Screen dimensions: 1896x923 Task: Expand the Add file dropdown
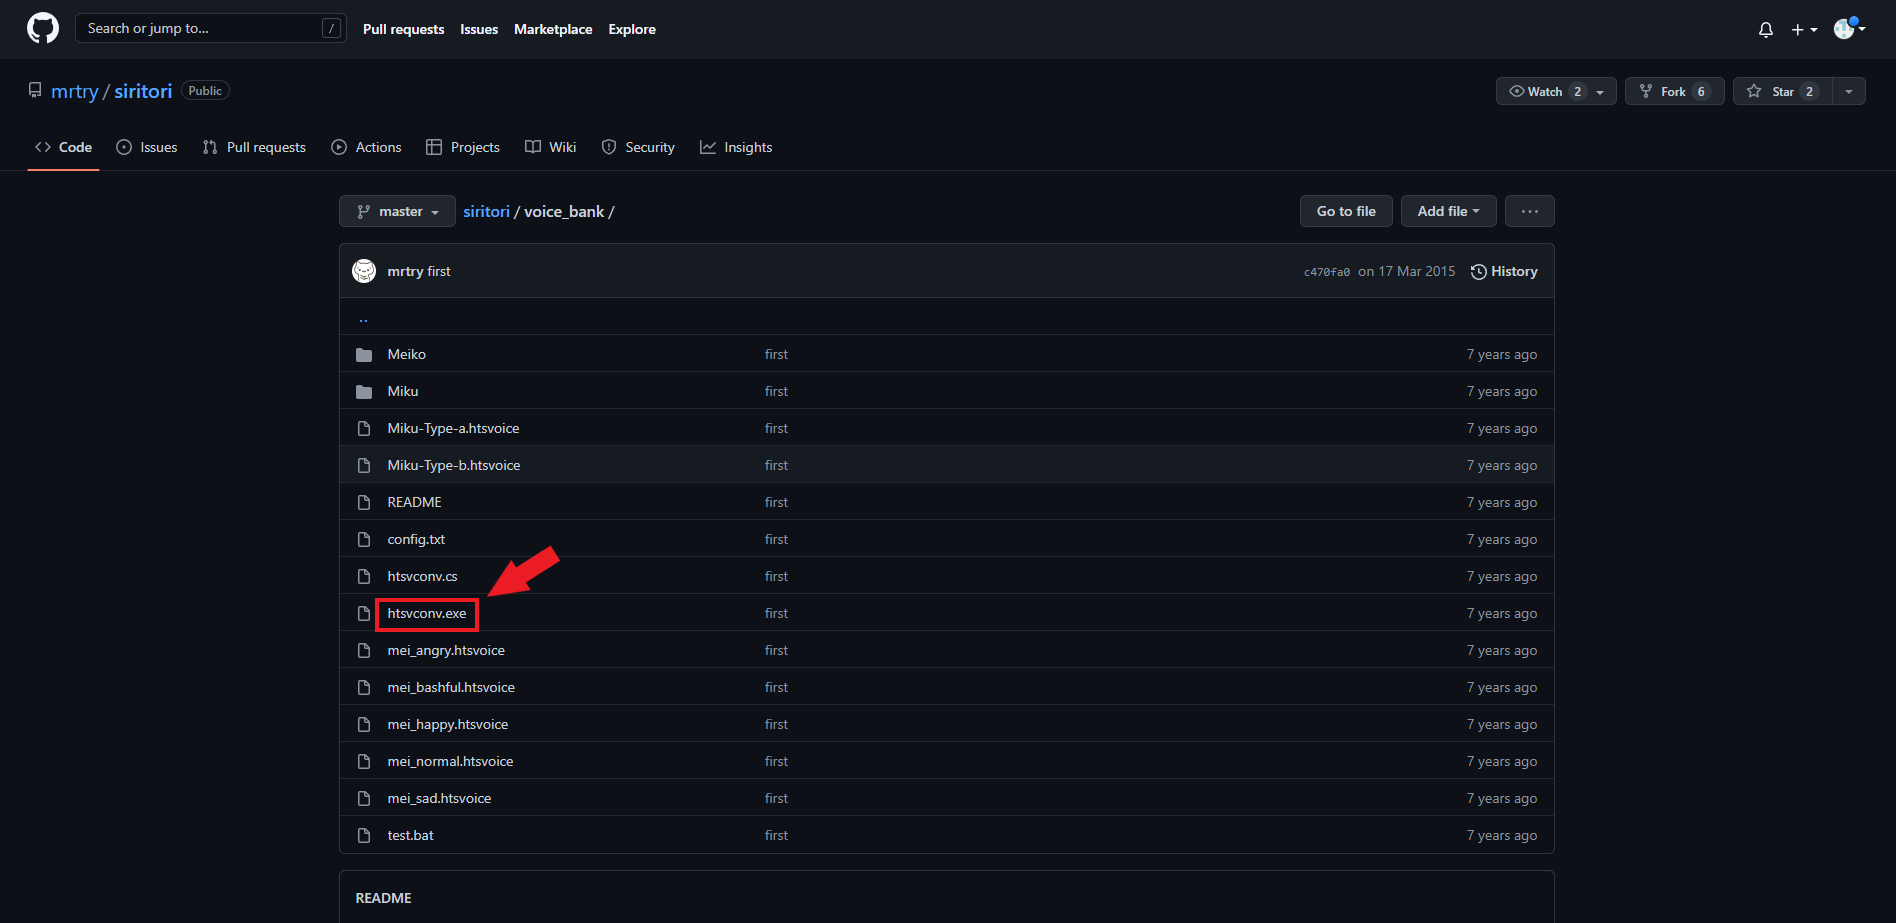[x=1448, y=211]
